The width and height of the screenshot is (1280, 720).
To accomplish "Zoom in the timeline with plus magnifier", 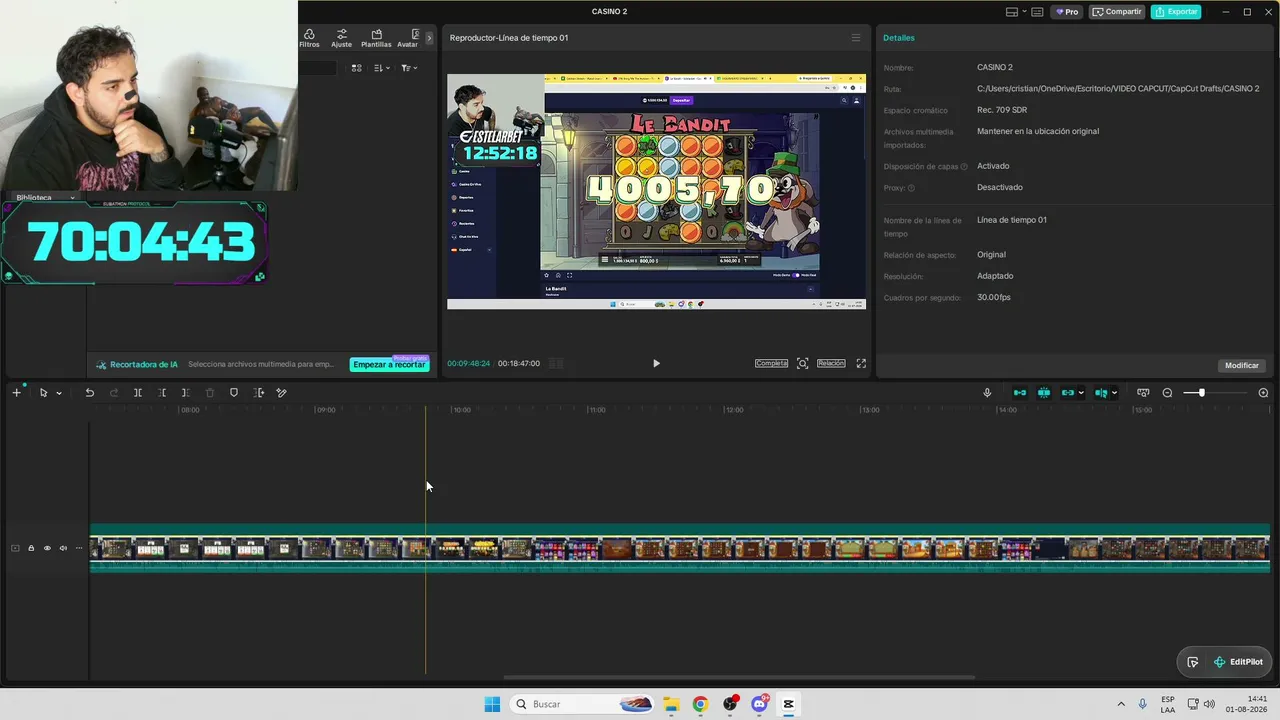I will point(1263,393).
